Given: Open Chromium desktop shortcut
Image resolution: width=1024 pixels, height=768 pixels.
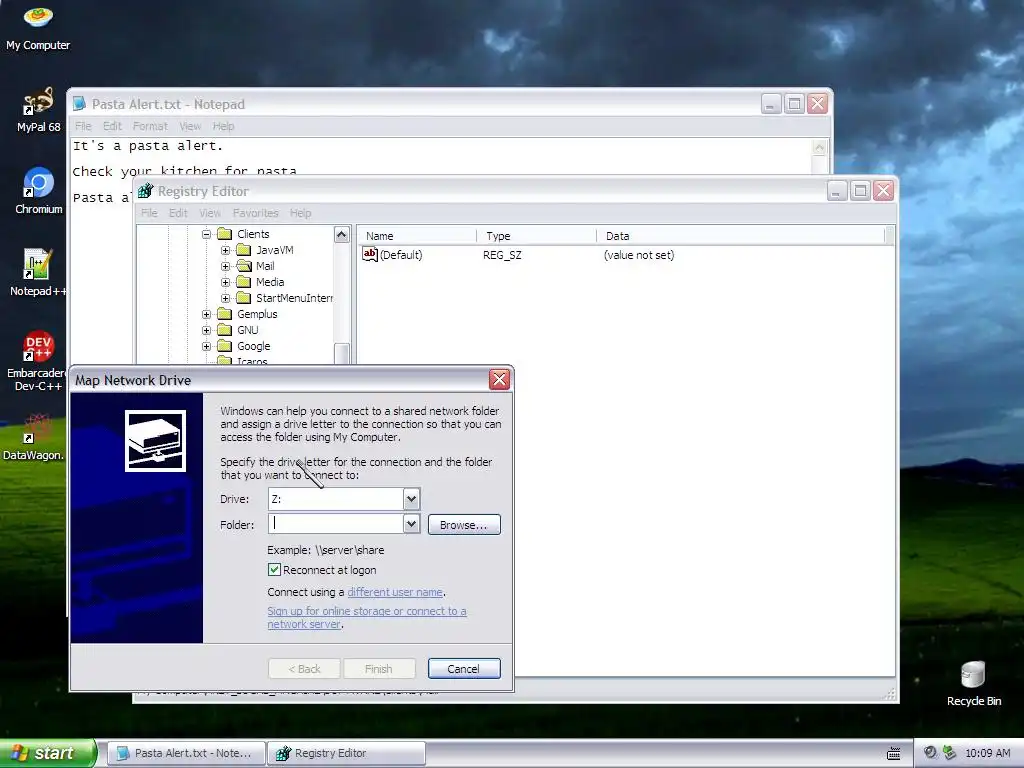Looking at the screenshot, I should [39, 191].
